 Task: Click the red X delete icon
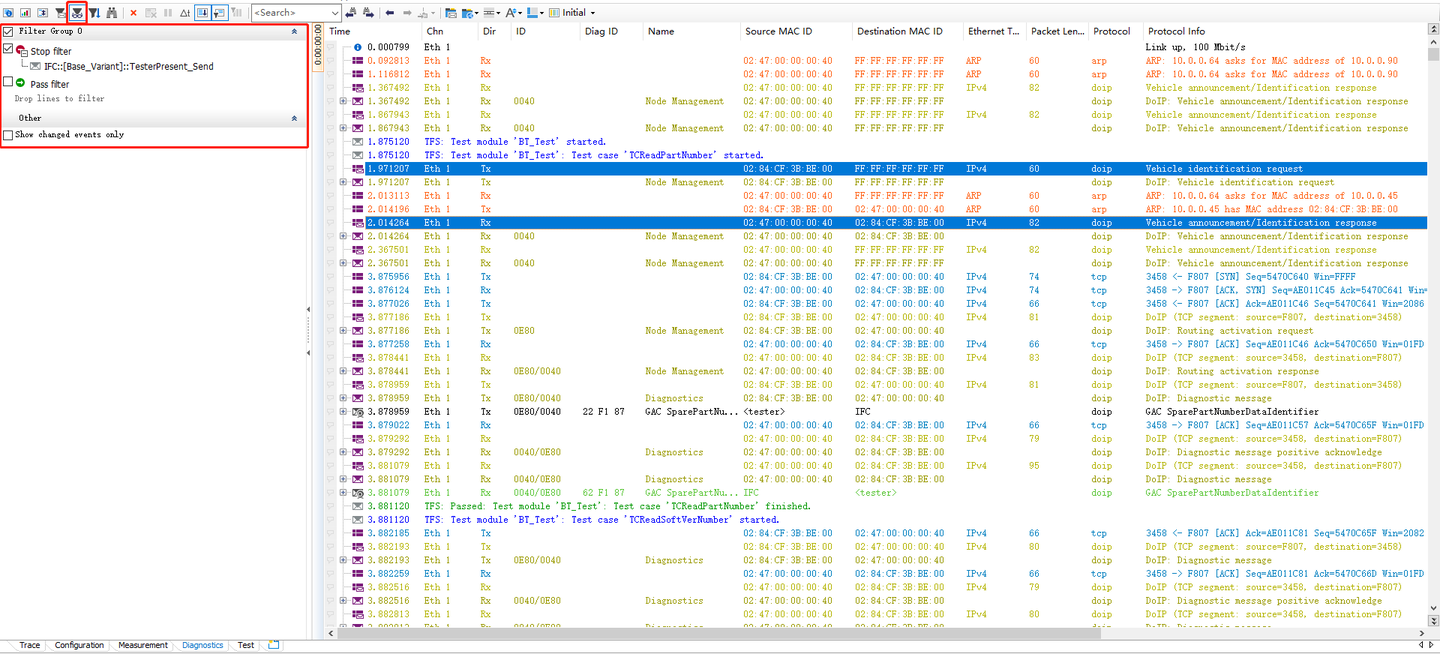pyautogui.click(x=133, y=12)
